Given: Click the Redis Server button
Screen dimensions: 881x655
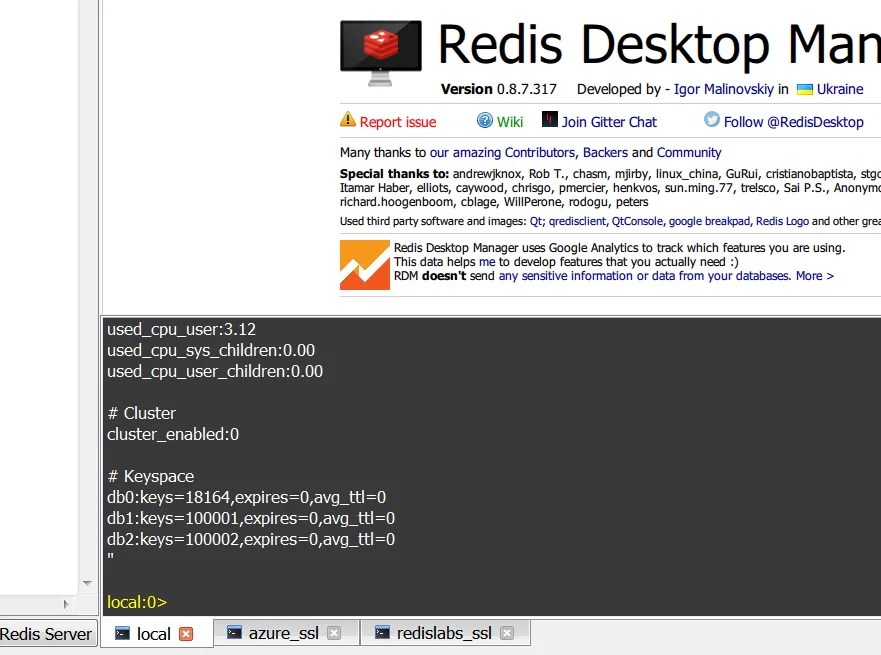Looking at the screenshot, I should coord(48,634).
